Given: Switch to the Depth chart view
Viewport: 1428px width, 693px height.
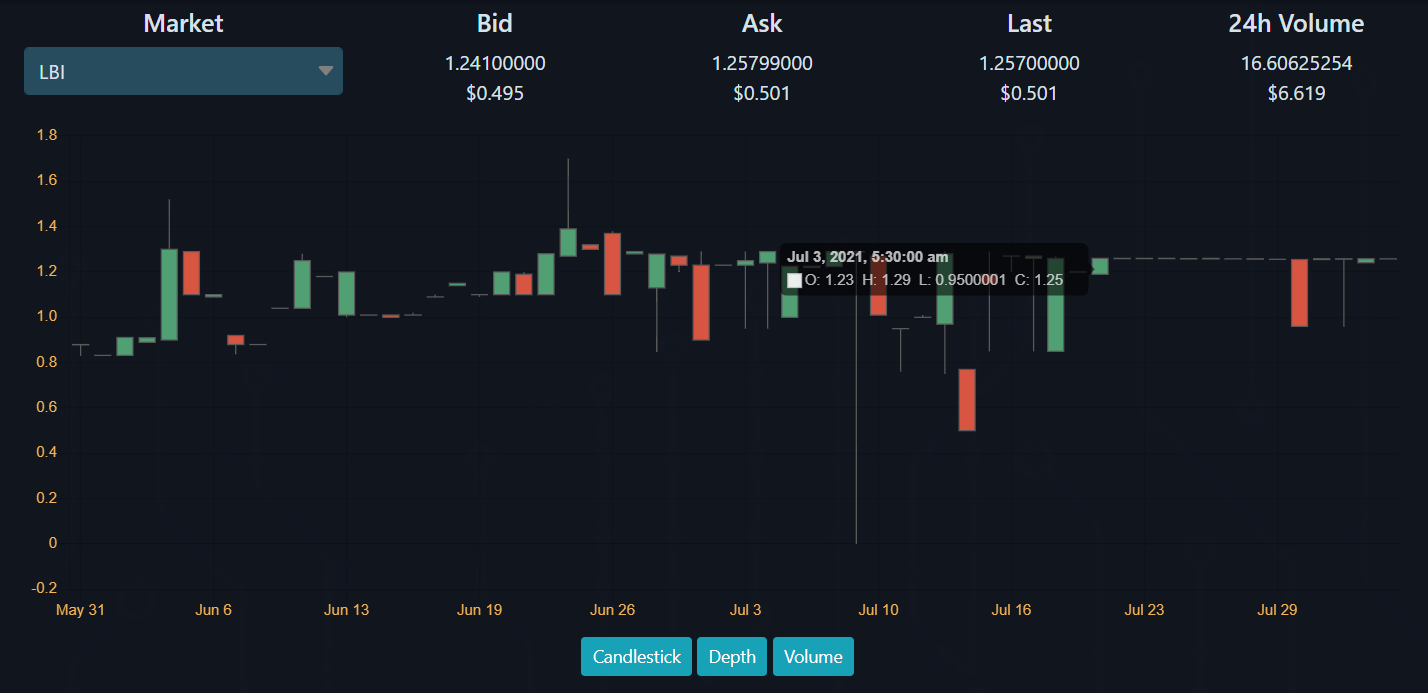Looking at the screenshot, I should click(732, 657).
